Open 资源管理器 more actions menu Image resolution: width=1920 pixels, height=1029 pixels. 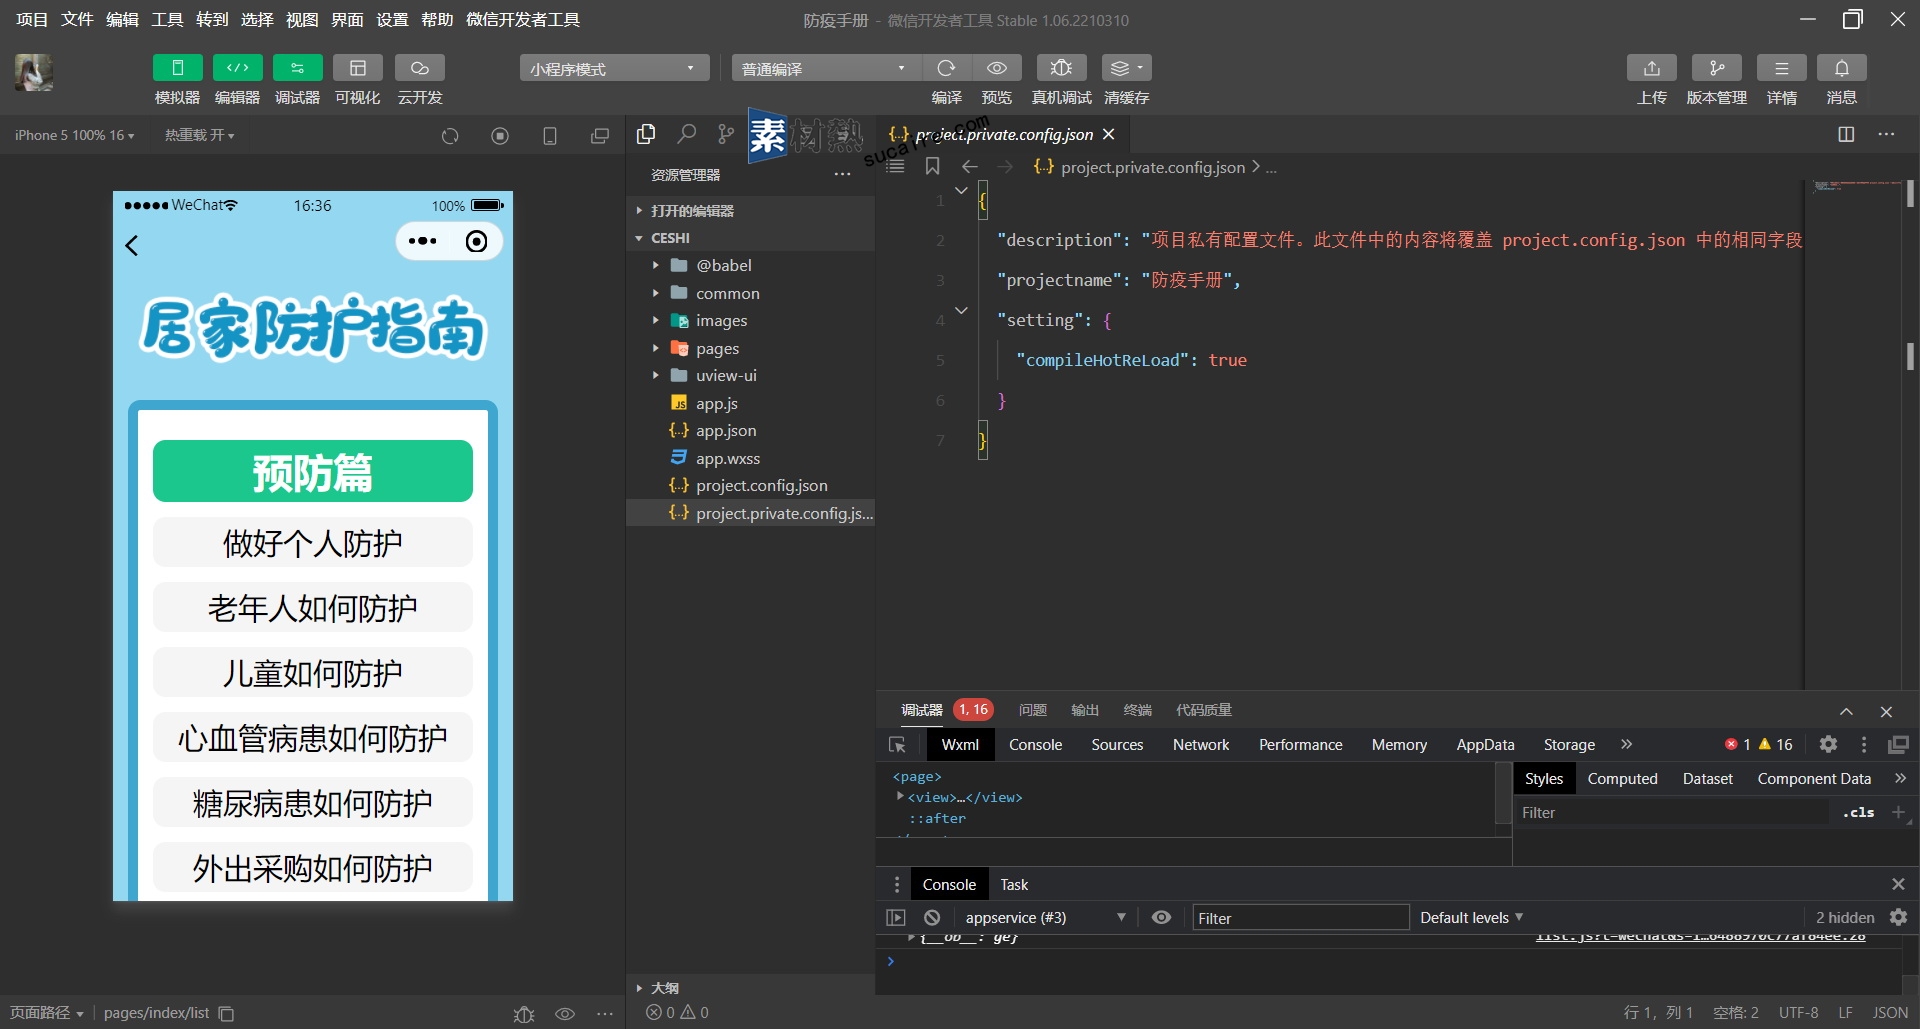coord(842,175)
